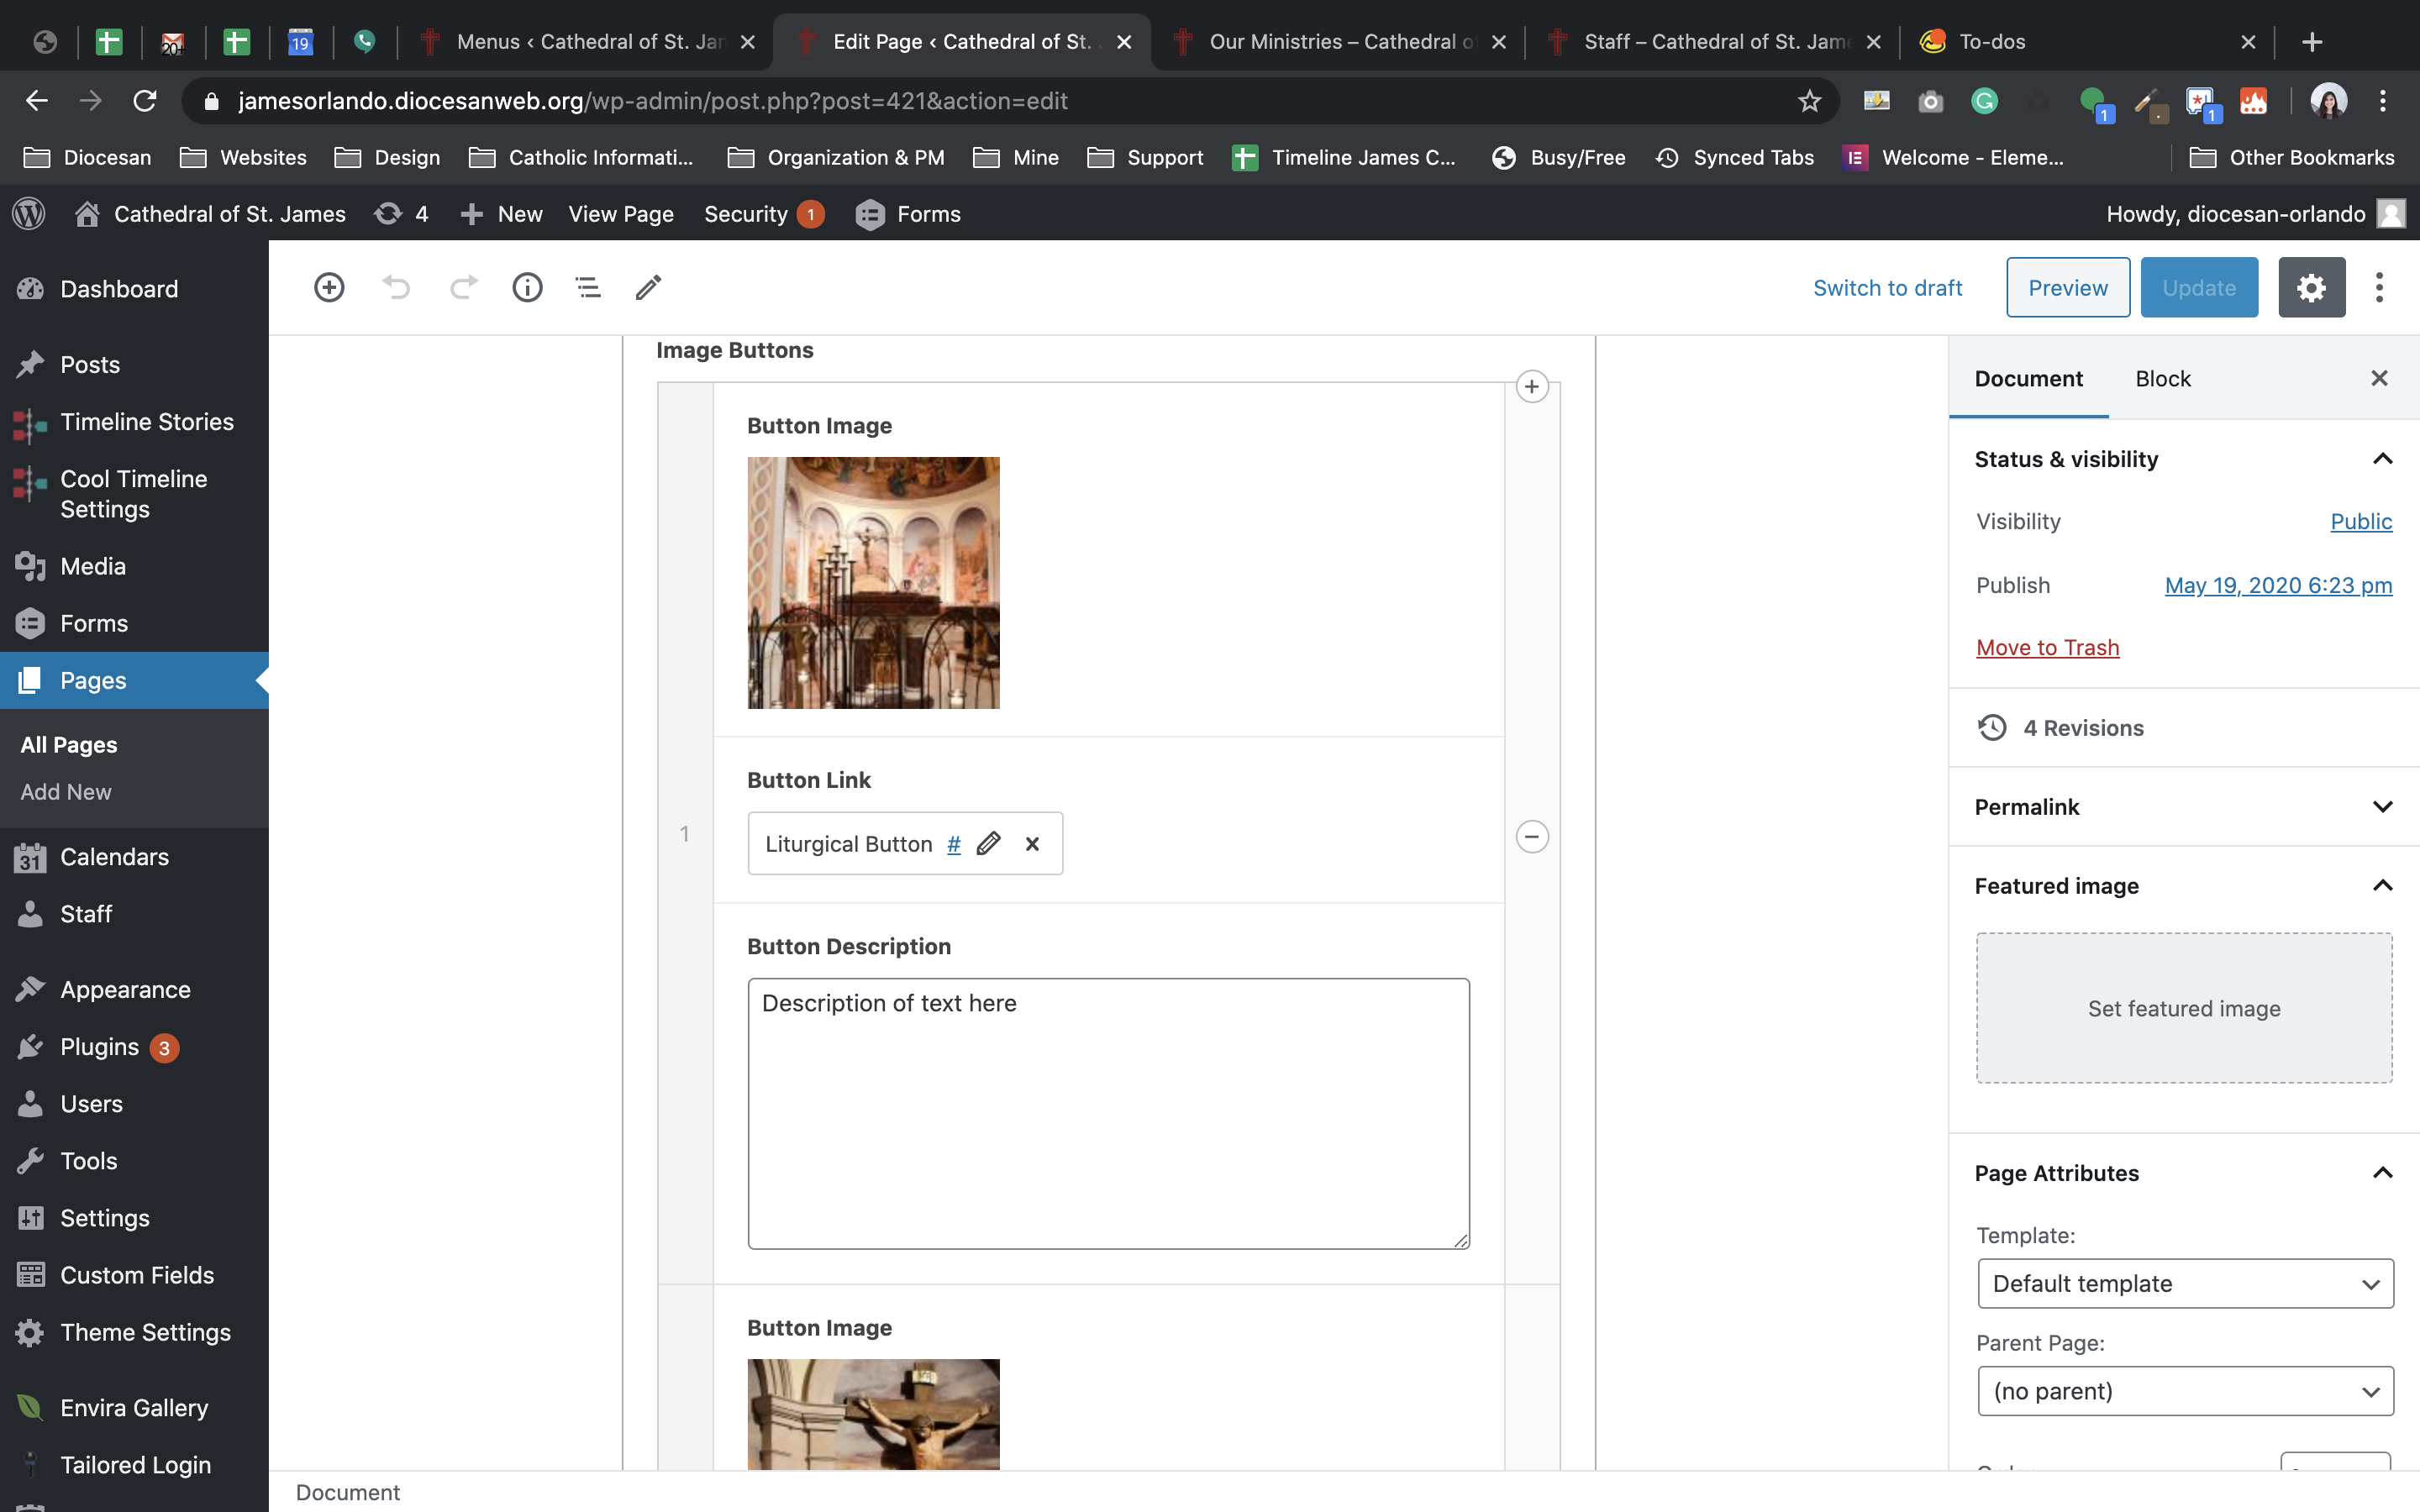
Task: Open the Block navigation list icon
Action: [x=588, y=288]
